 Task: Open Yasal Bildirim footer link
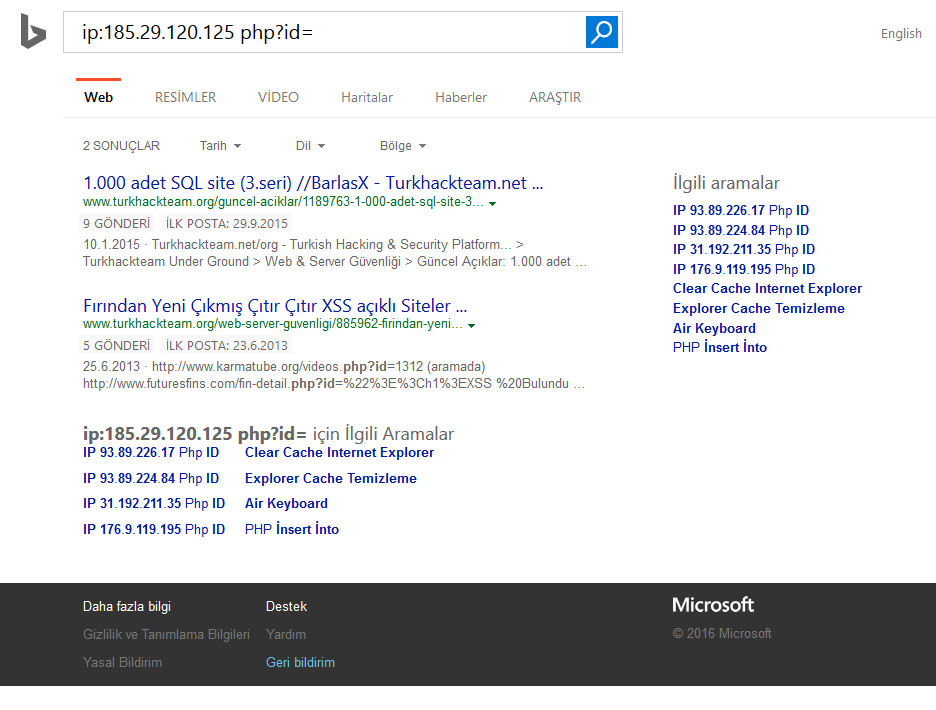[122, 662]
